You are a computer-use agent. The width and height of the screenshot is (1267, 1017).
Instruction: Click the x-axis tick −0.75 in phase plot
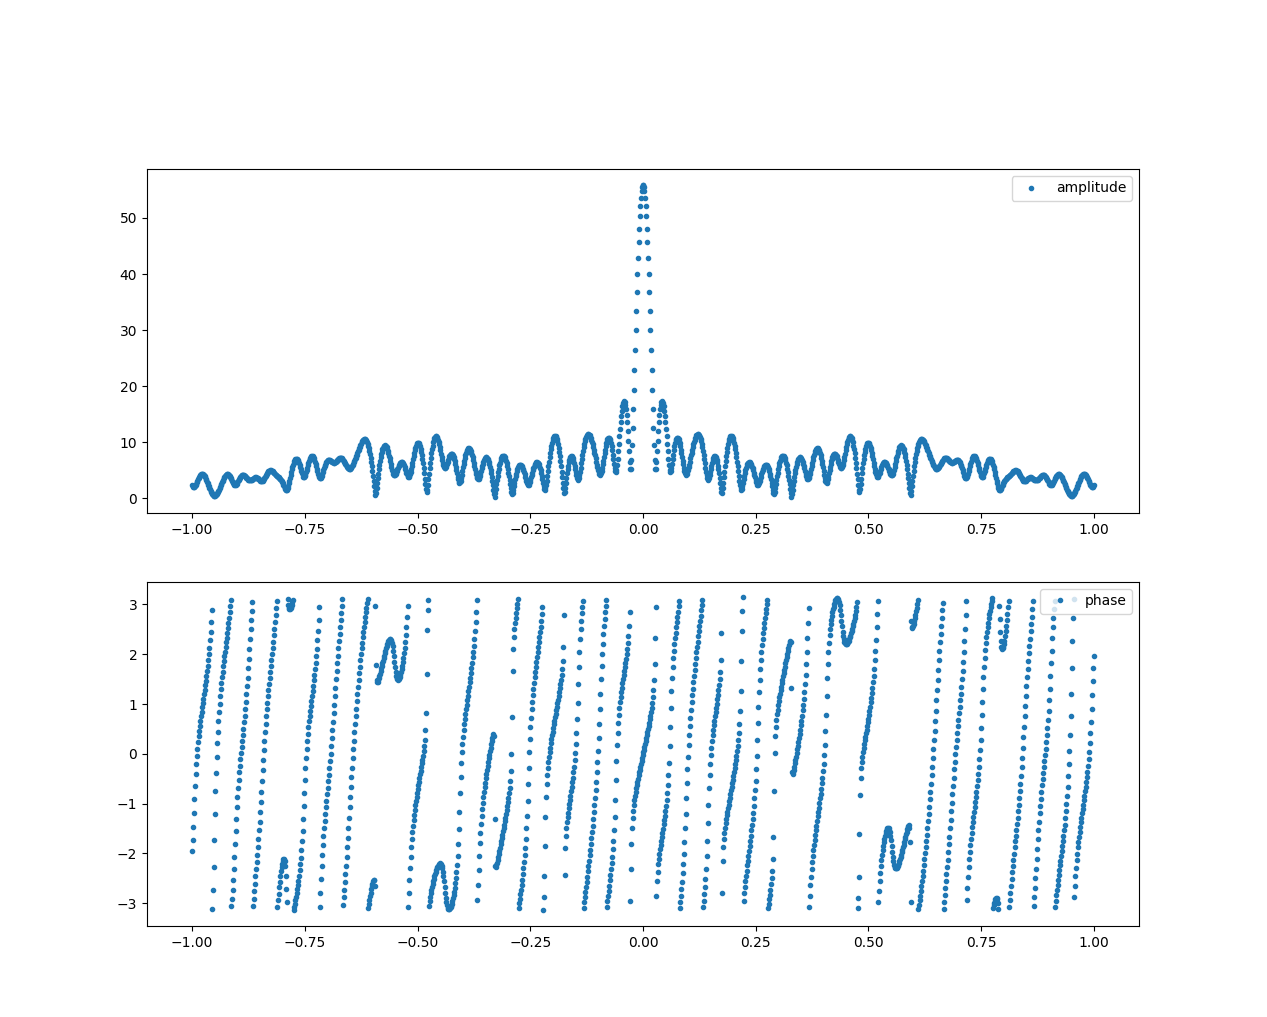pos(305,942)
